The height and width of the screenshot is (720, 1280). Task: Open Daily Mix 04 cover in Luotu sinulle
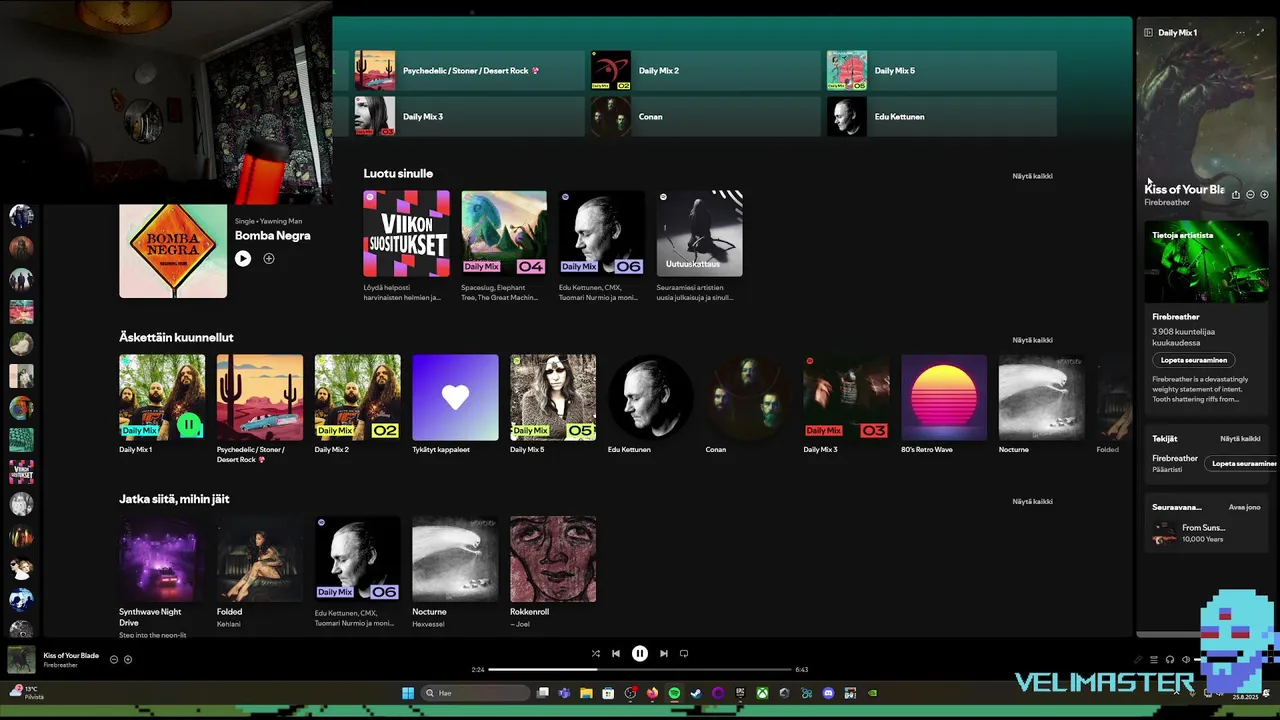coord(504,234)
